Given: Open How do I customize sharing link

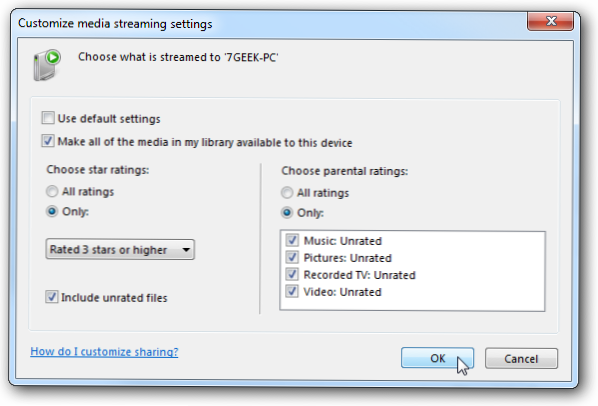Looking at the screenshot, I should click(104, 351).
